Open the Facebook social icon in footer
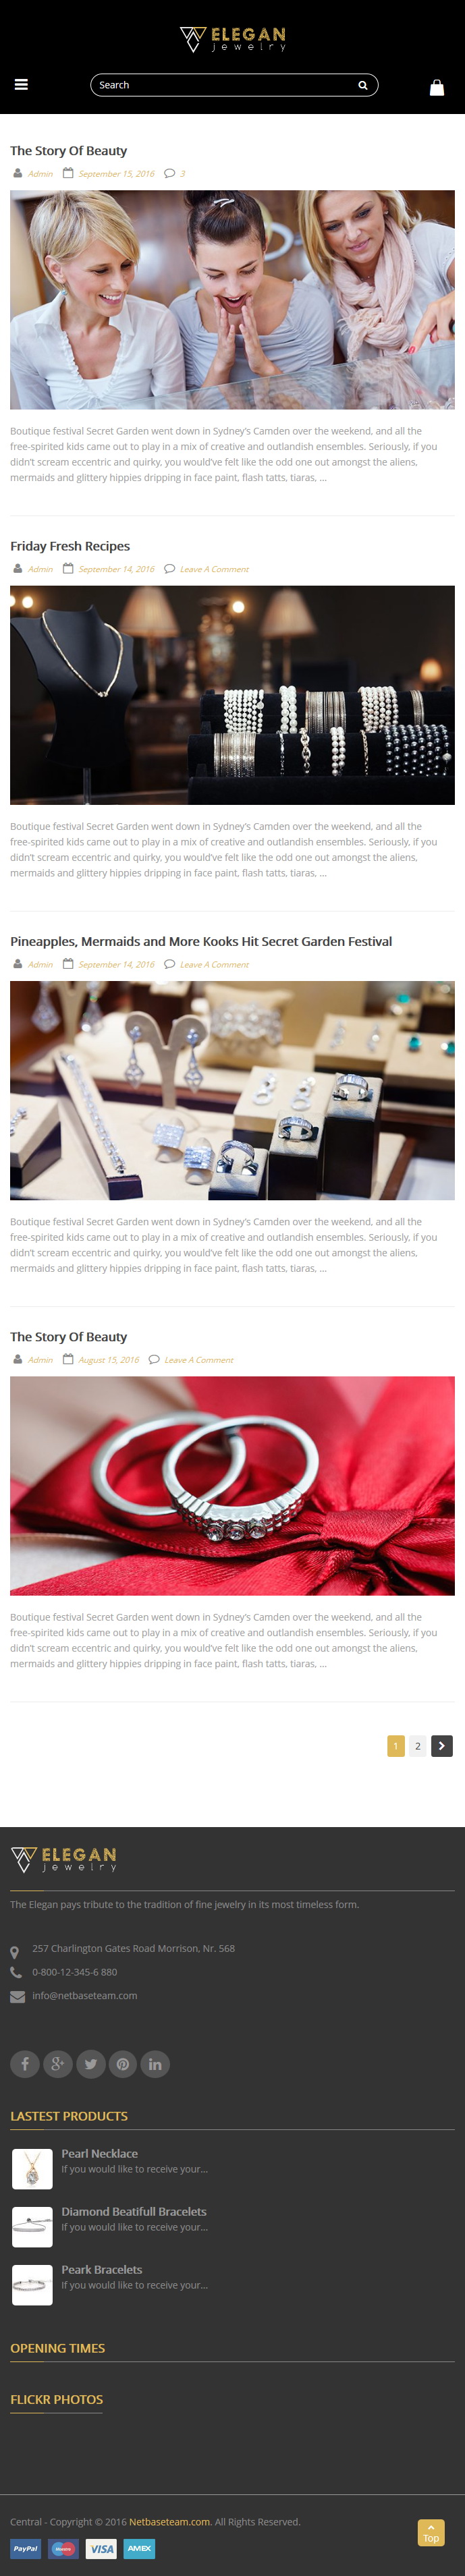Viewport: 465px width, 2576px height. [25, 2063]
